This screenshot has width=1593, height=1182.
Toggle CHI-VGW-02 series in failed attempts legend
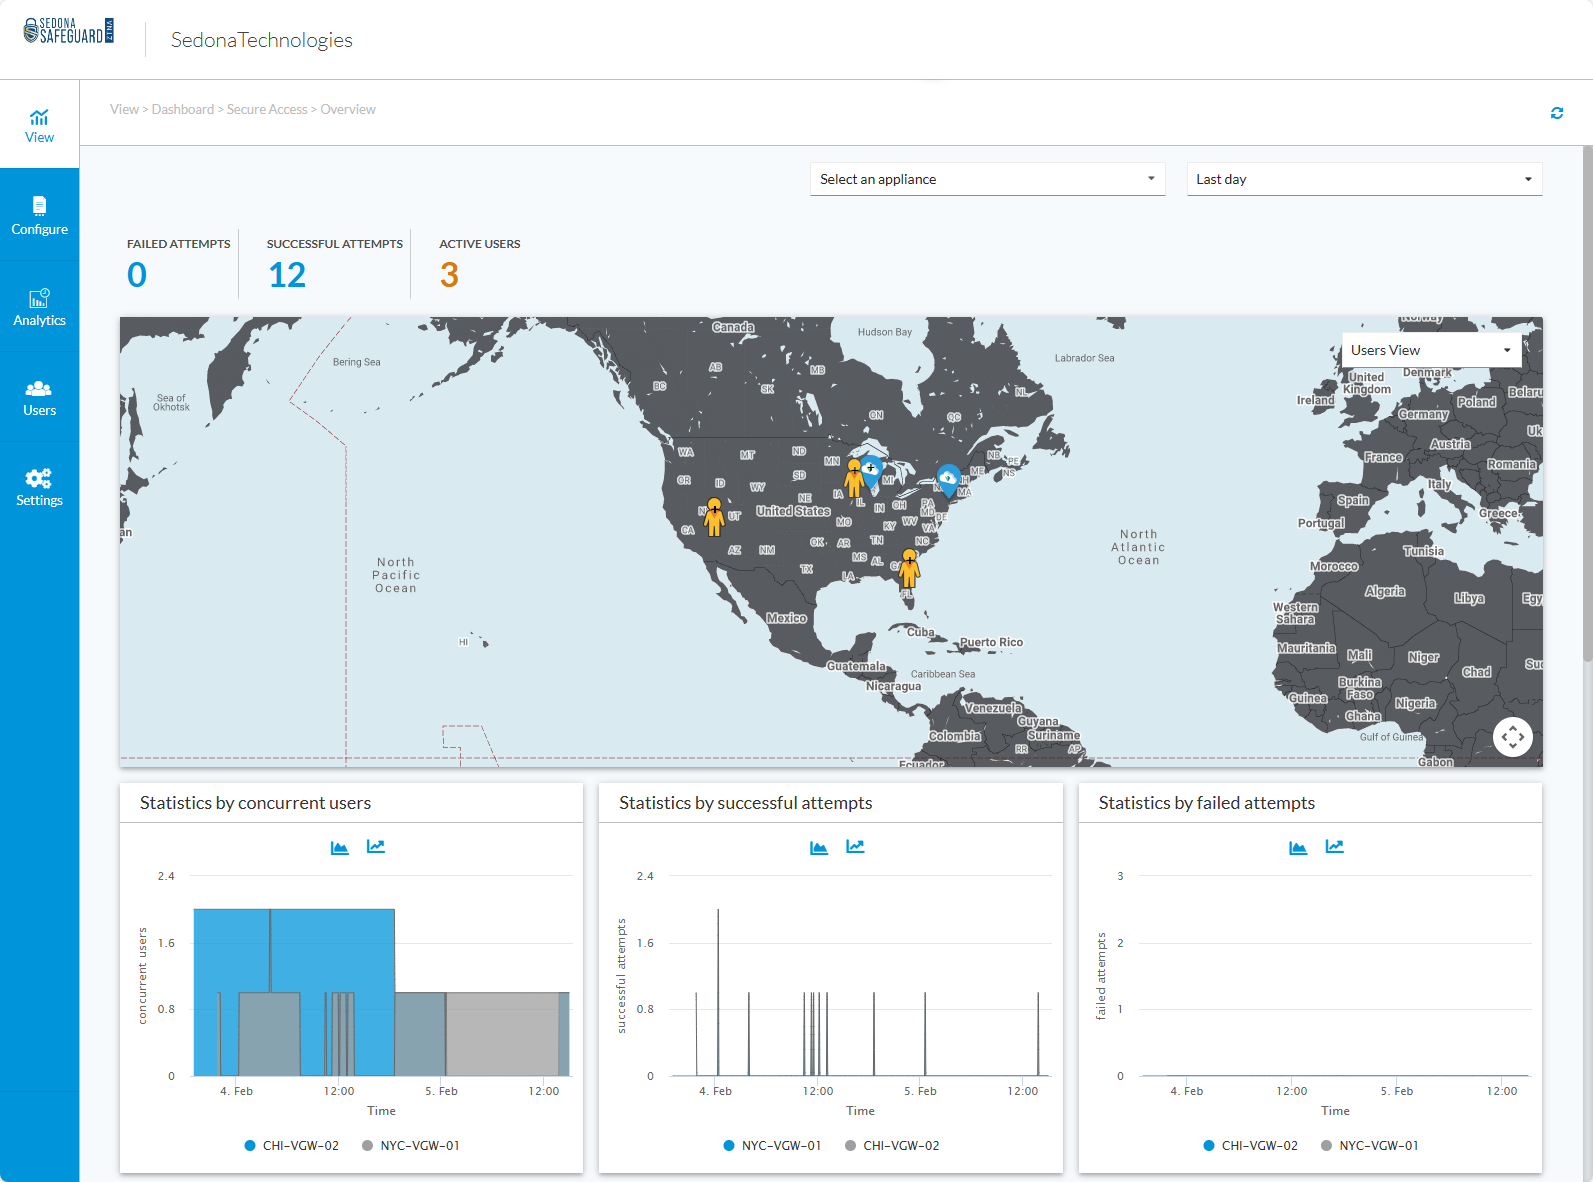(1251, 1146)
